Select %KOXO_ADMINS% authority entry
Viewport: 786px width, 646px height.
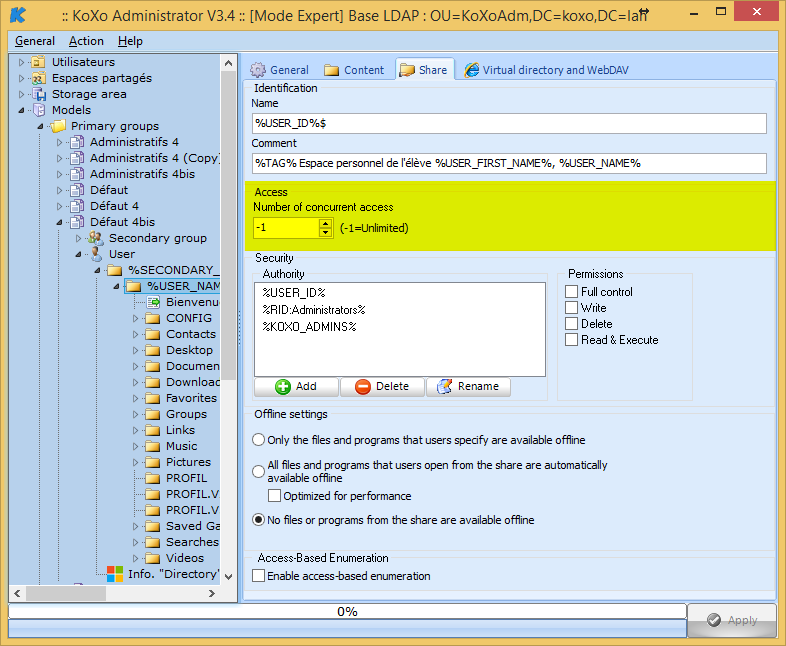point(309,327)
